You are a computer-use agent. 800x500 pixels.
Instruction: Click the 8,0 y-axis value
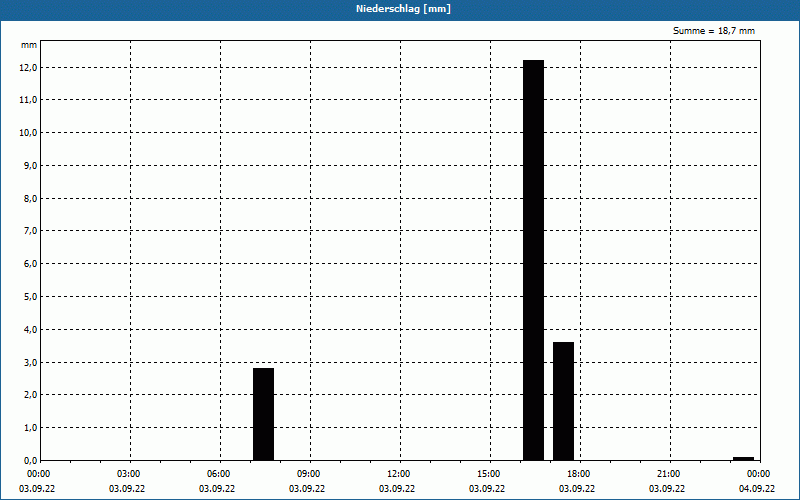point(31,198)
